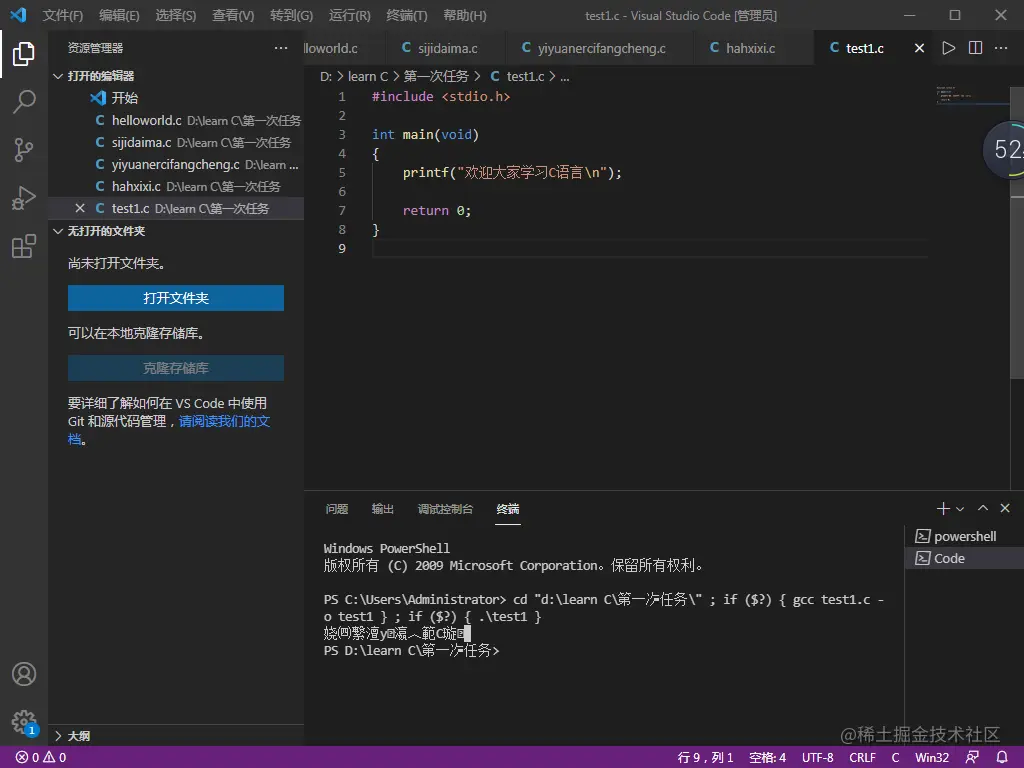Open the 帮助(H) menu
1024x768 pixels.
pos(465,15)
